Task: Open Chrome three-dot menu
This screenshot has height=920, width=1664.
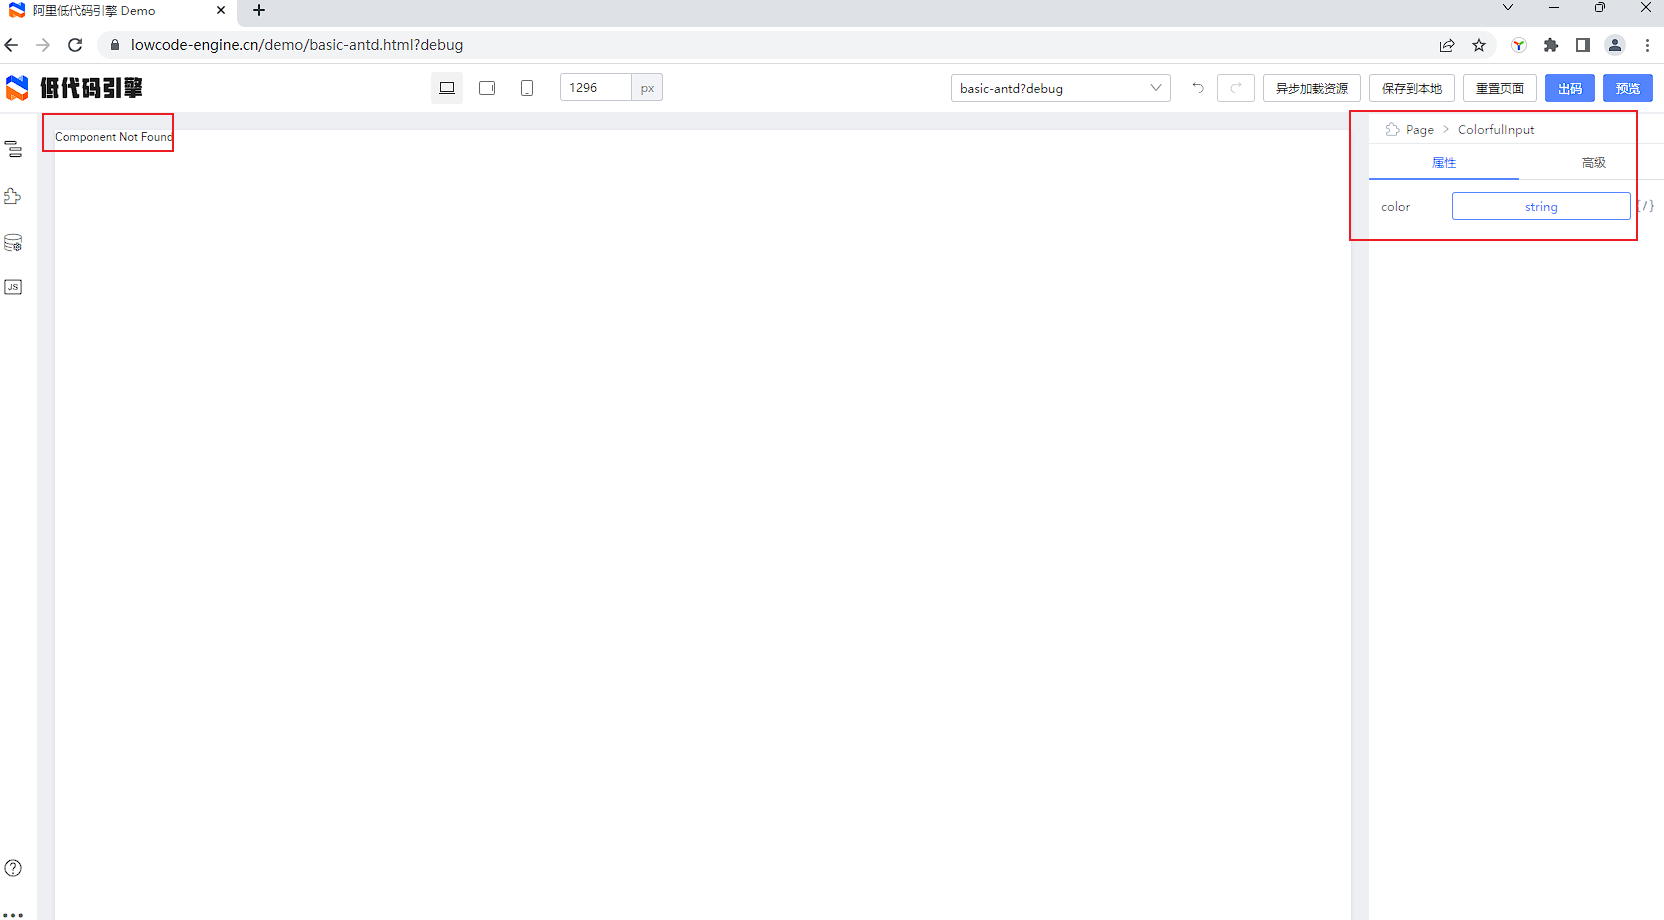Action: 1647,45
